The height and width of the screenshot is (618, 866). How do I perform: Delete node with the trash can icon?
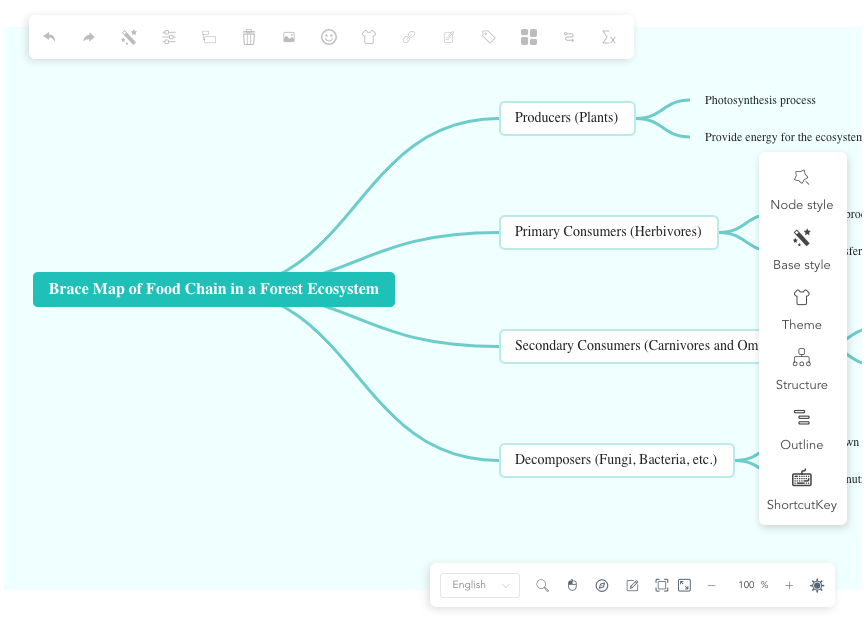pyautogui.click(x=249, y=37)
